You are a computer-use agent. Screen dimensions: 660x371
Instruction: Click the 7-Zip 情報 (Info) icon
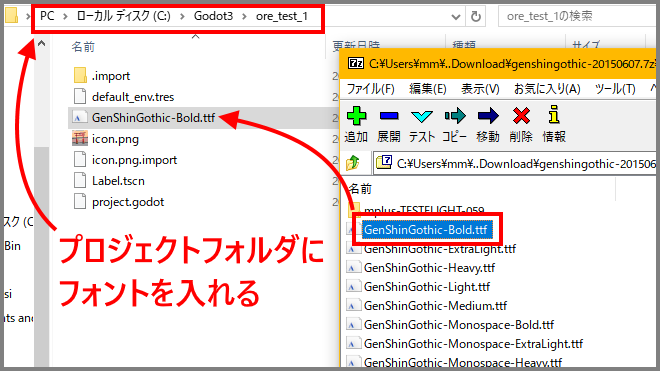554,115
